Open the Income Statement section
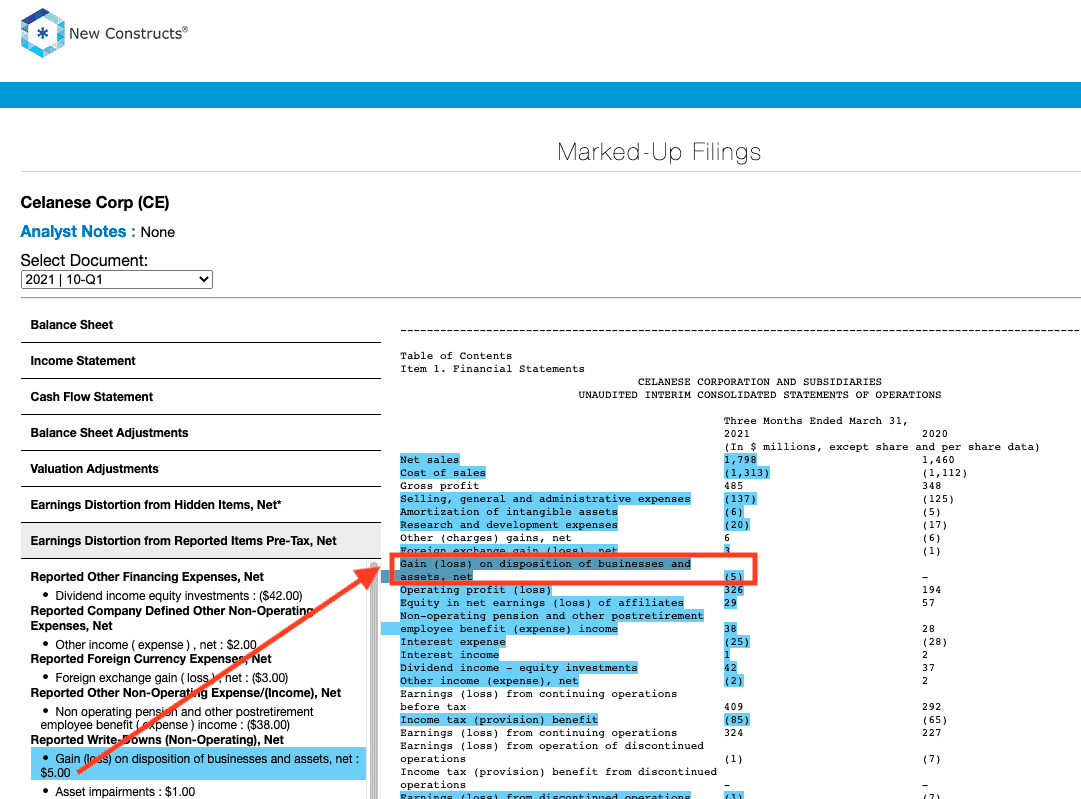The height and width of the screenshot is (799, 1081). (201, 361)
